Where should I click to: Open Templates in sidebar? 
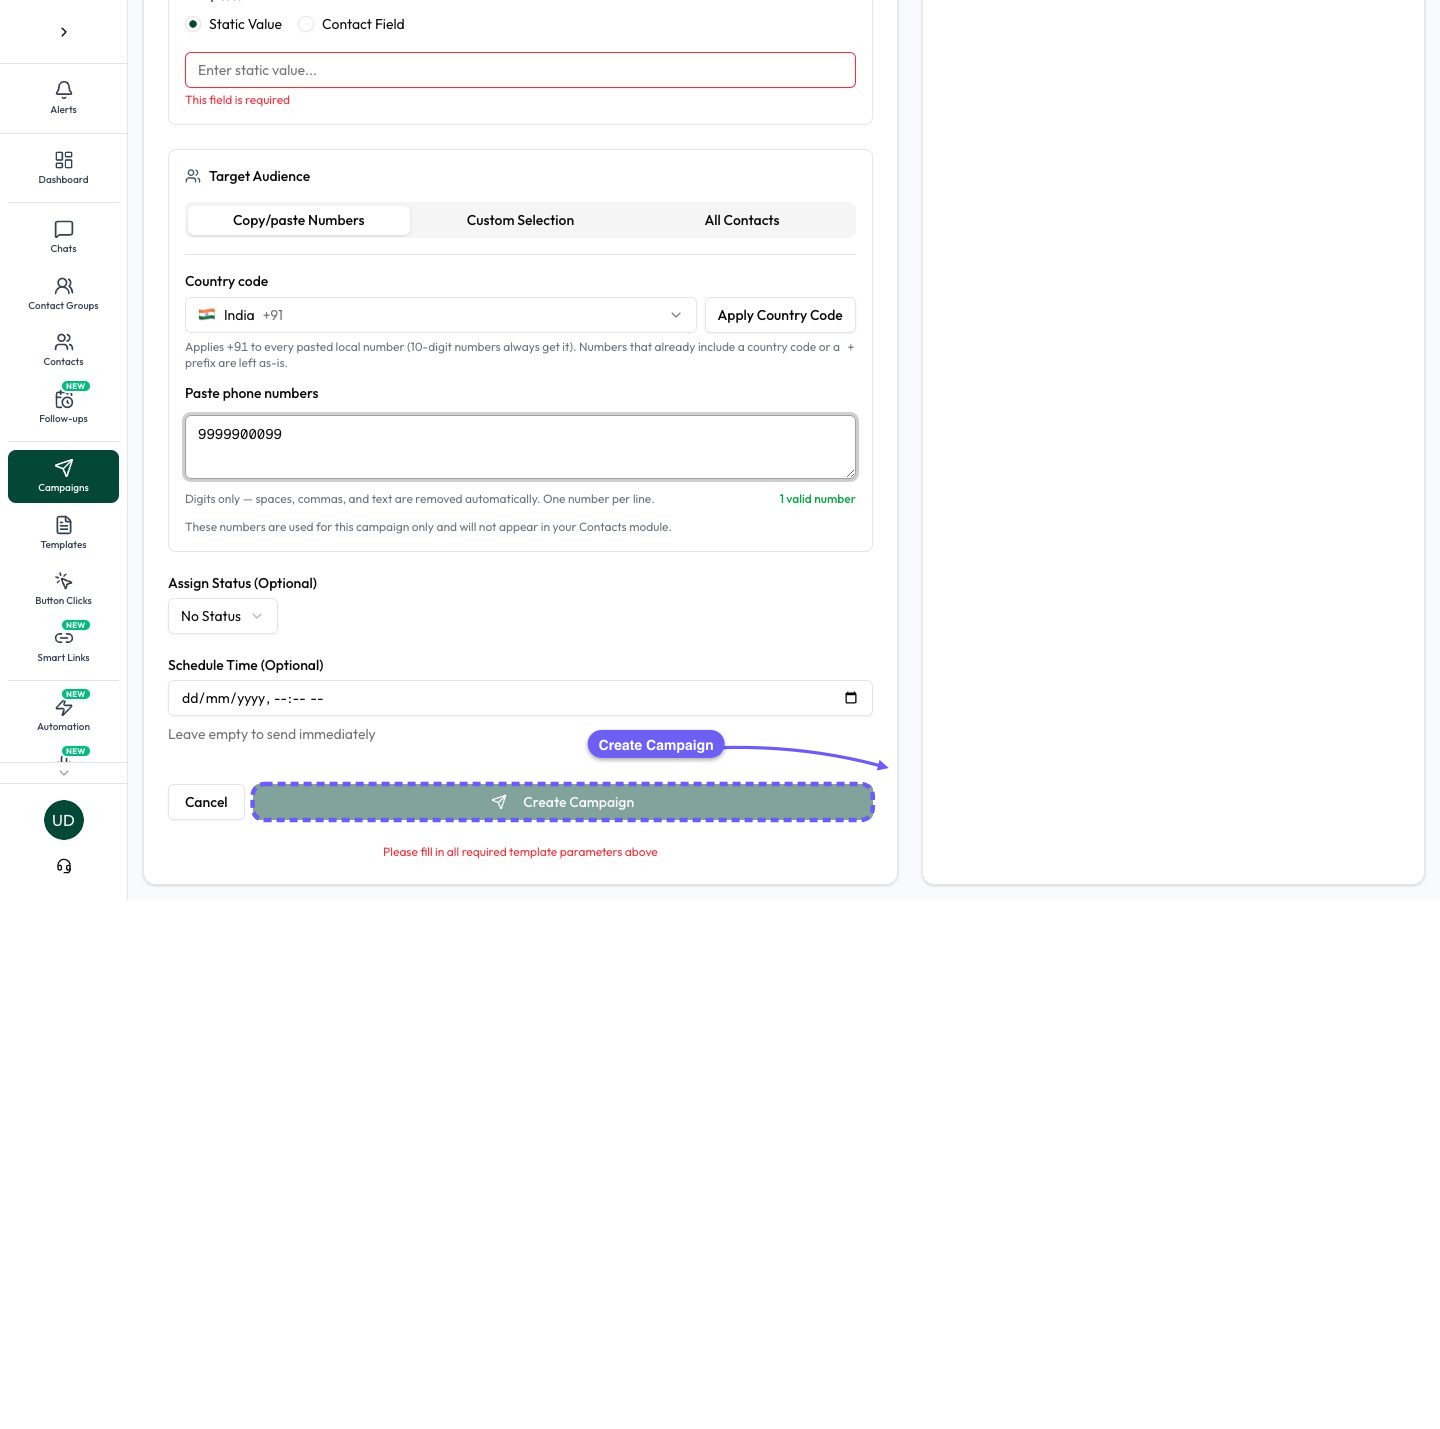coord(63,533)
